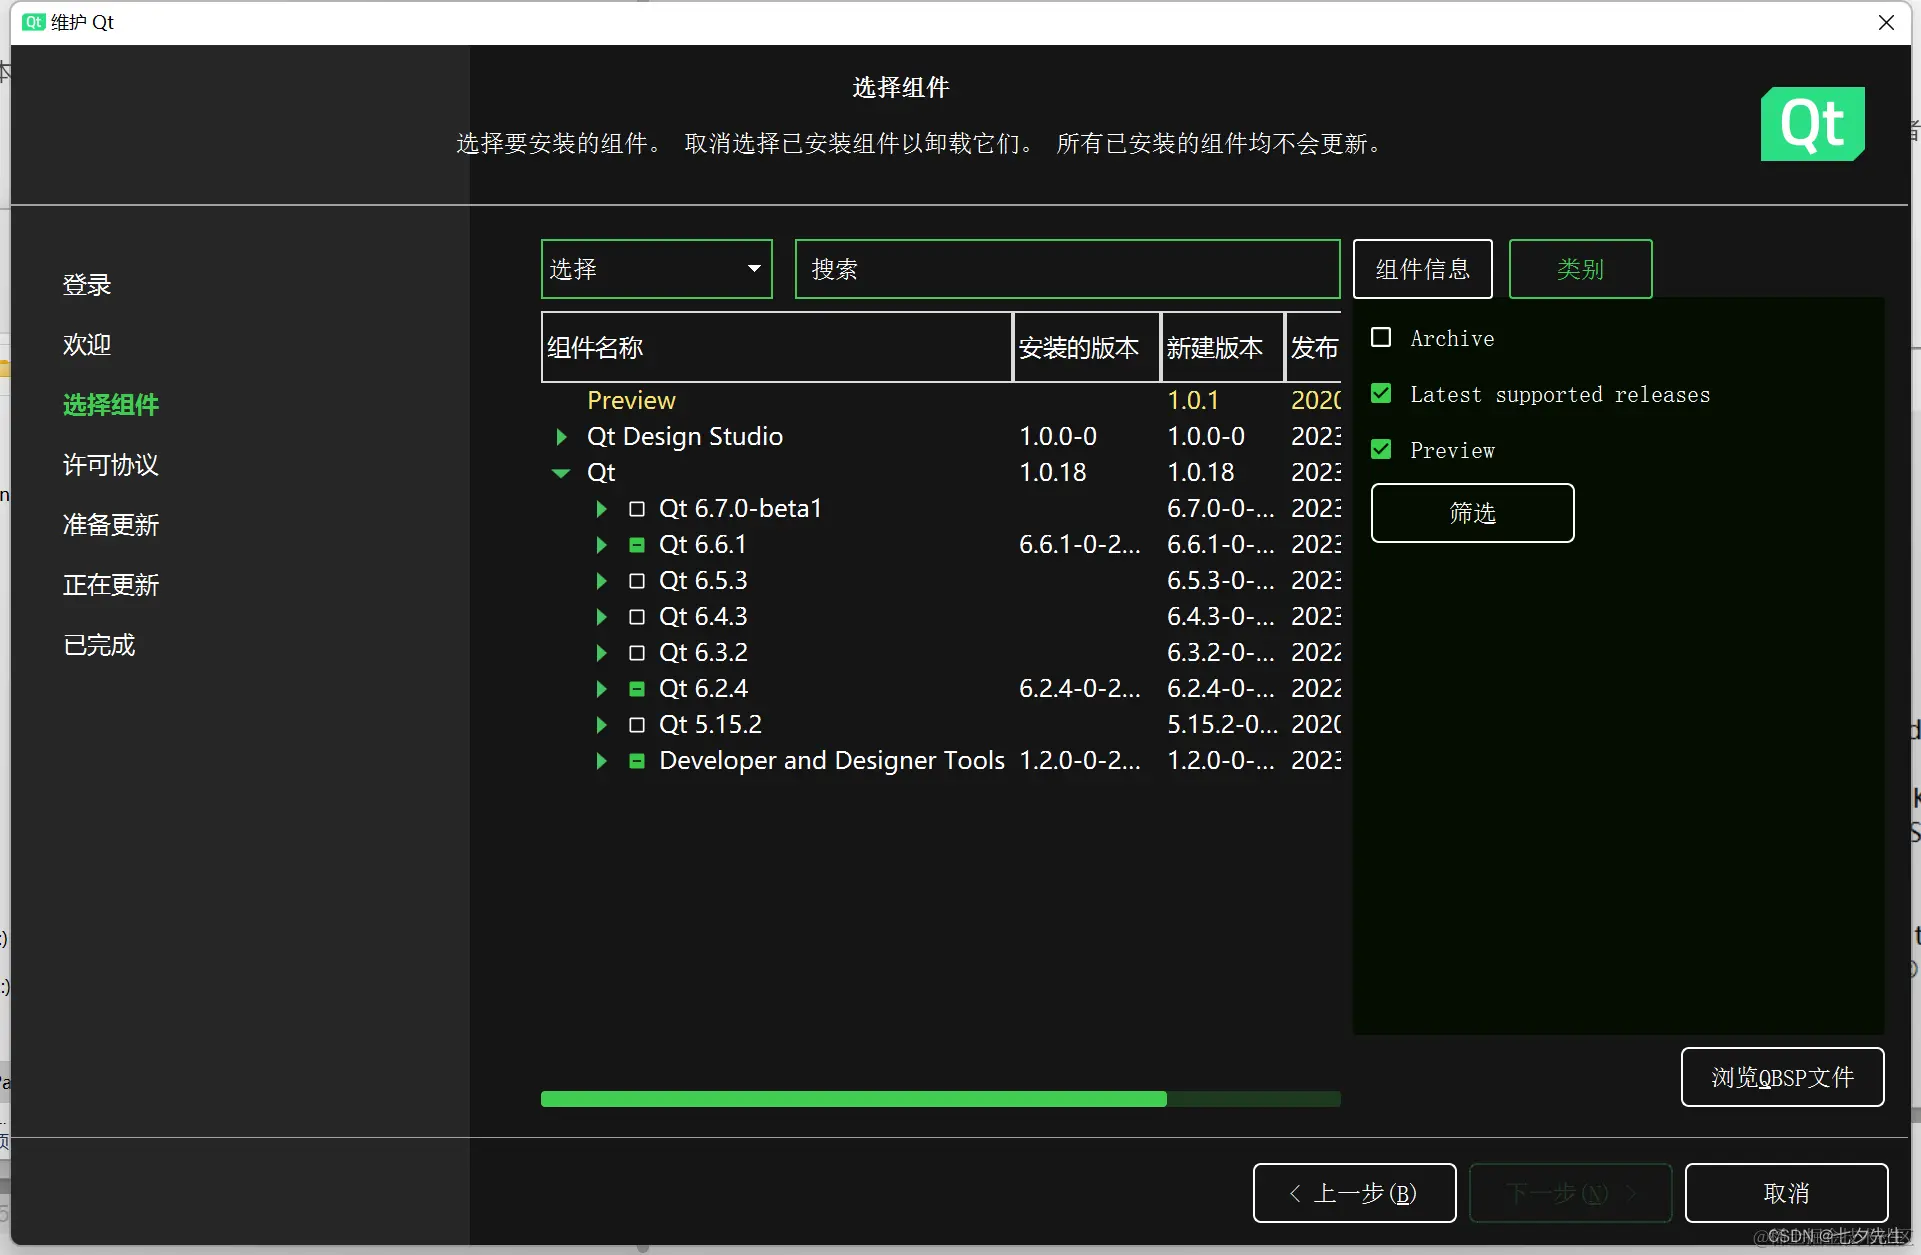Screen dimensions: 1921x1255
Task: Open the 选择 dropdown list
Action: click(x=656, y=269)
